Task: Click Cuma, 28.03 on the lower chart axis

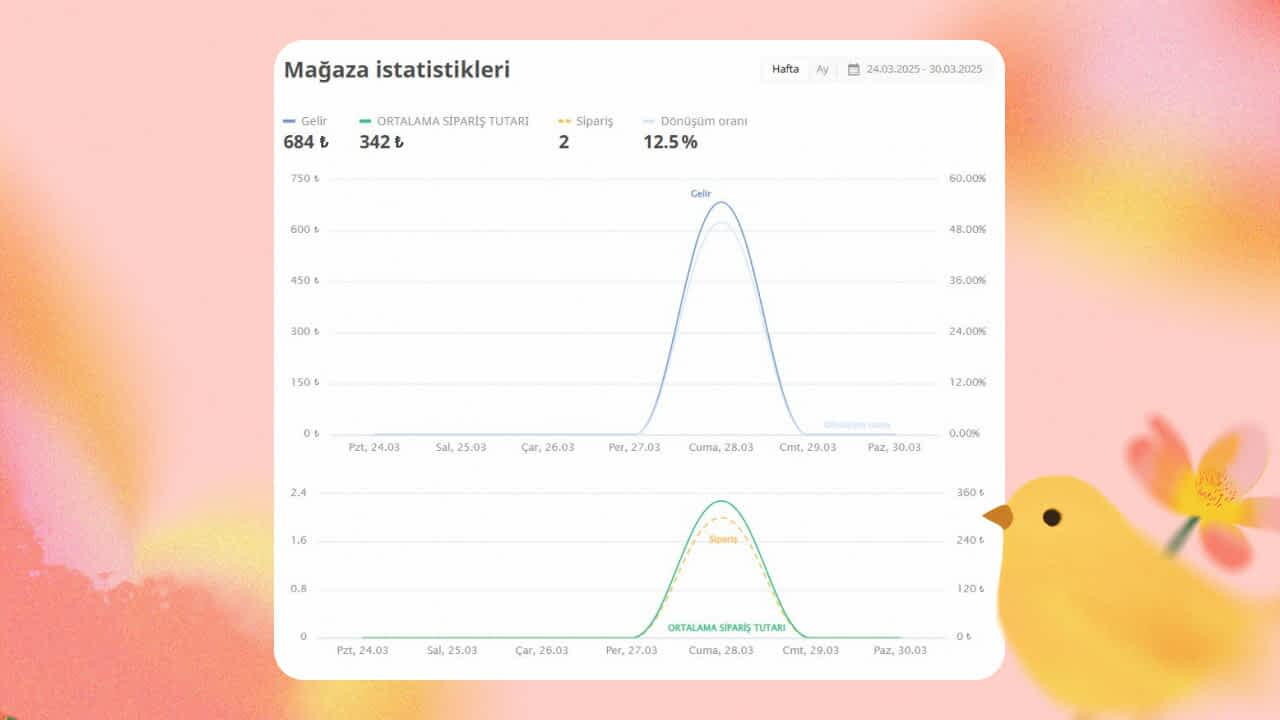Action: pos(721,650)
